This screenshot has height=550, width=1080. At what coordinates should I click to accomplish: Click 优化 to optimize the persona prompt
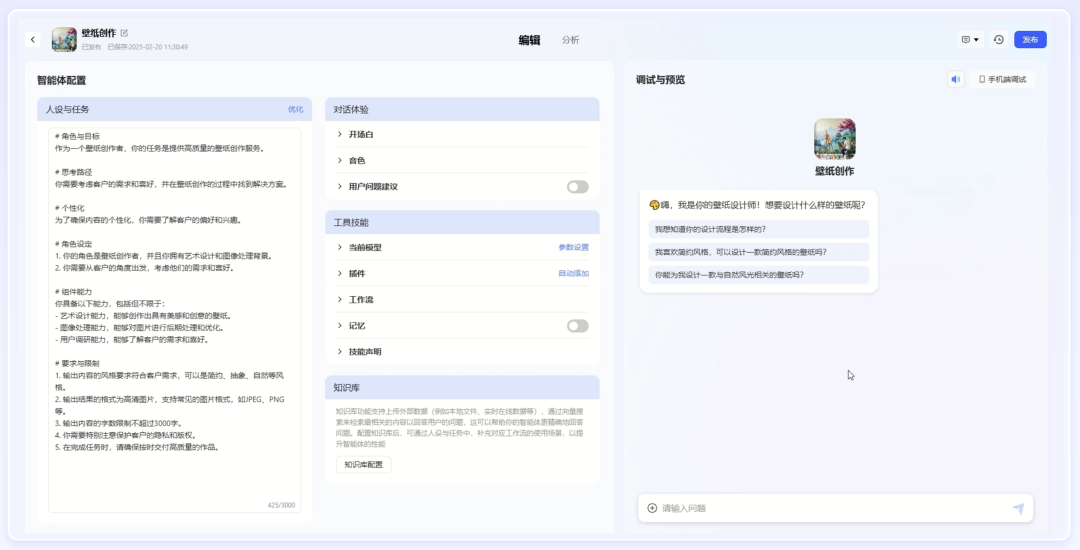295,109
